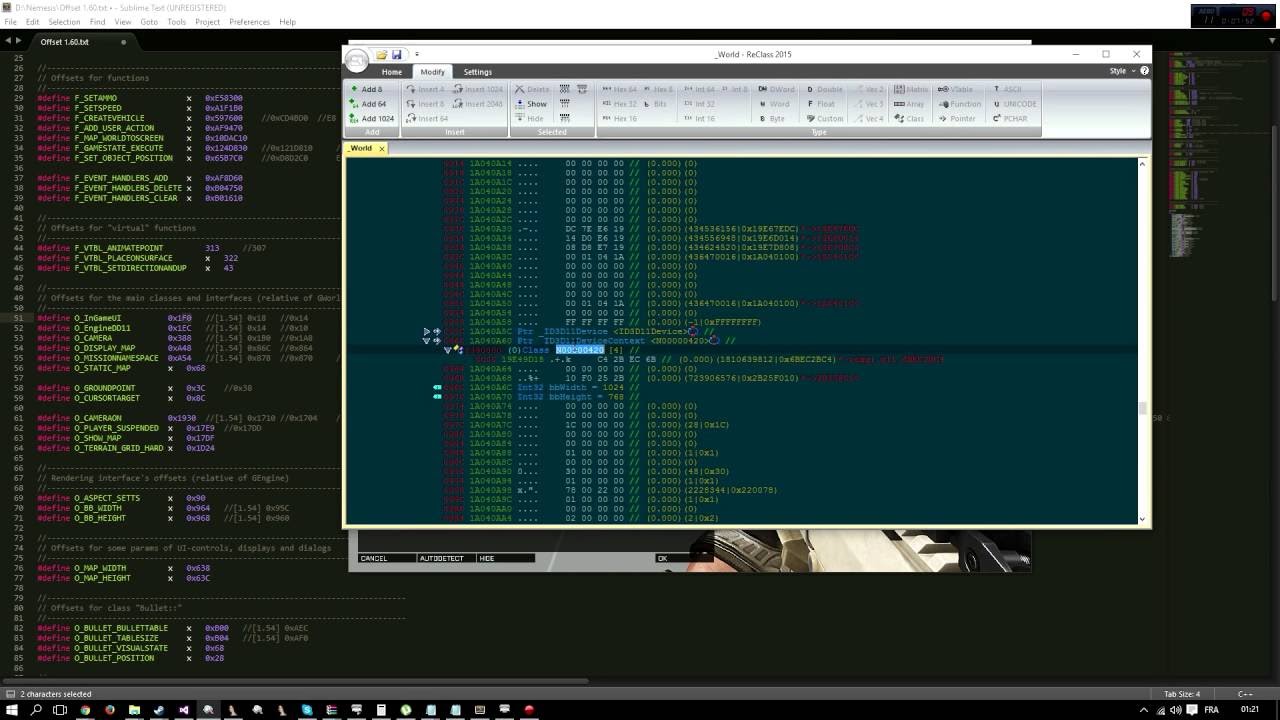Screen dimensions: 1280x720
Task: Set node type to Float
Action: click(821, 104)
